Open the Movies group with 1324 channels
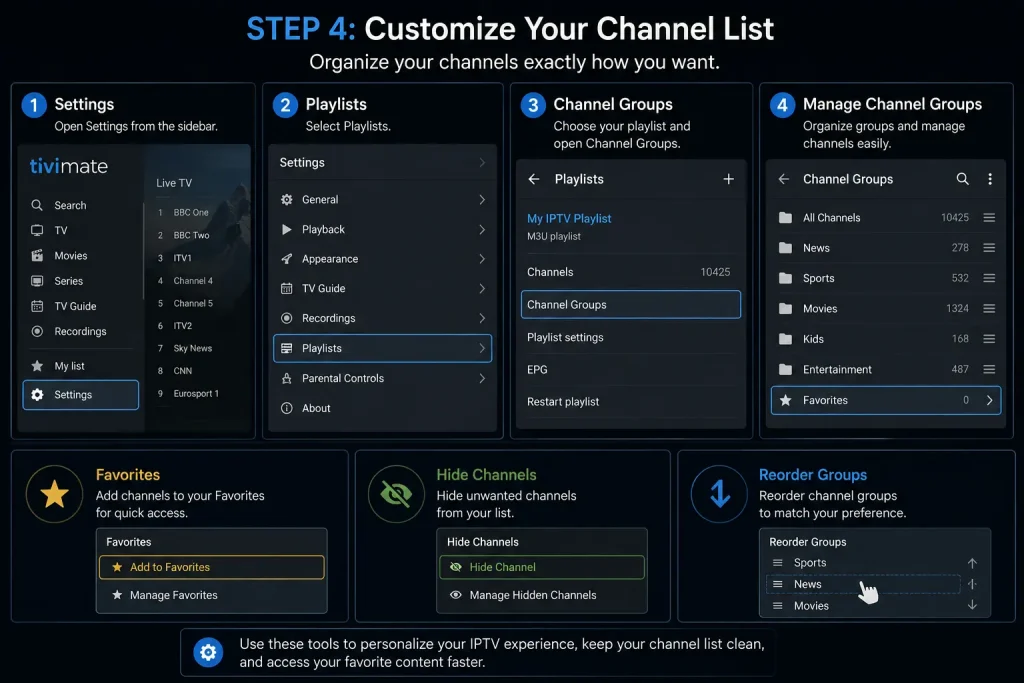1024x683 pixels. [x=886, y=308]
